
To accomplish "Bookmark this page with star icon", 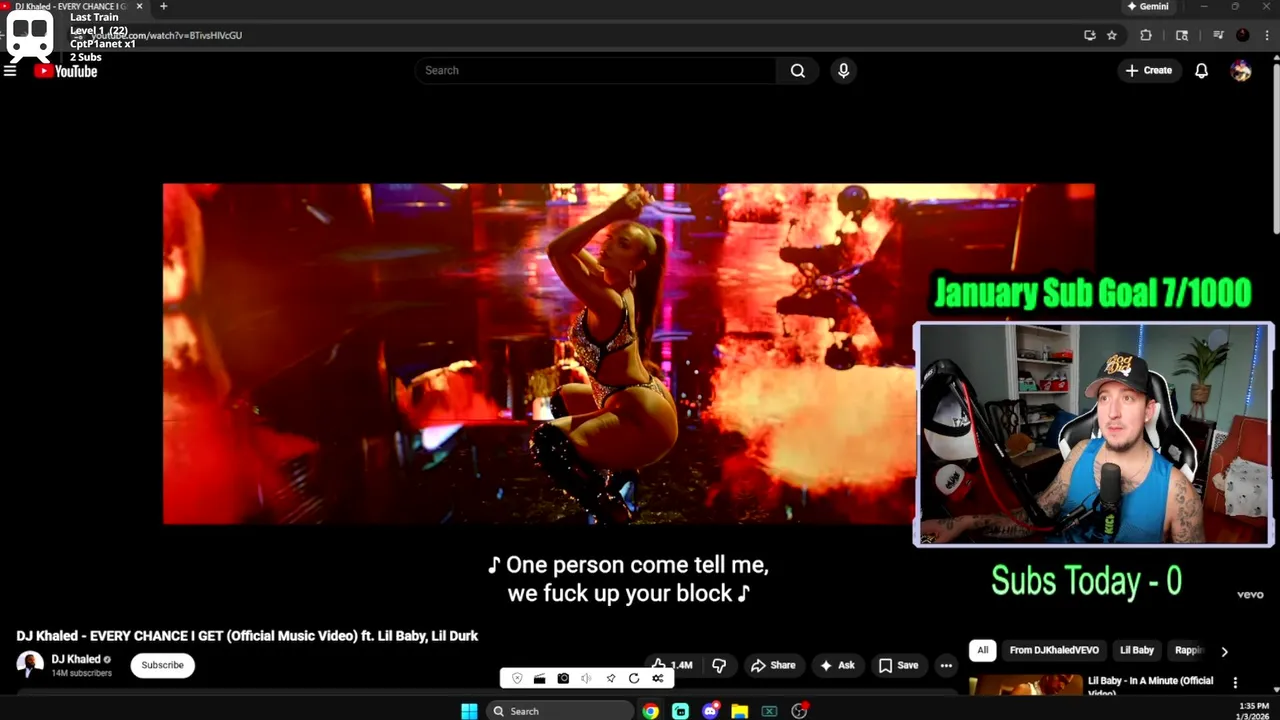I will [1111, 35].
